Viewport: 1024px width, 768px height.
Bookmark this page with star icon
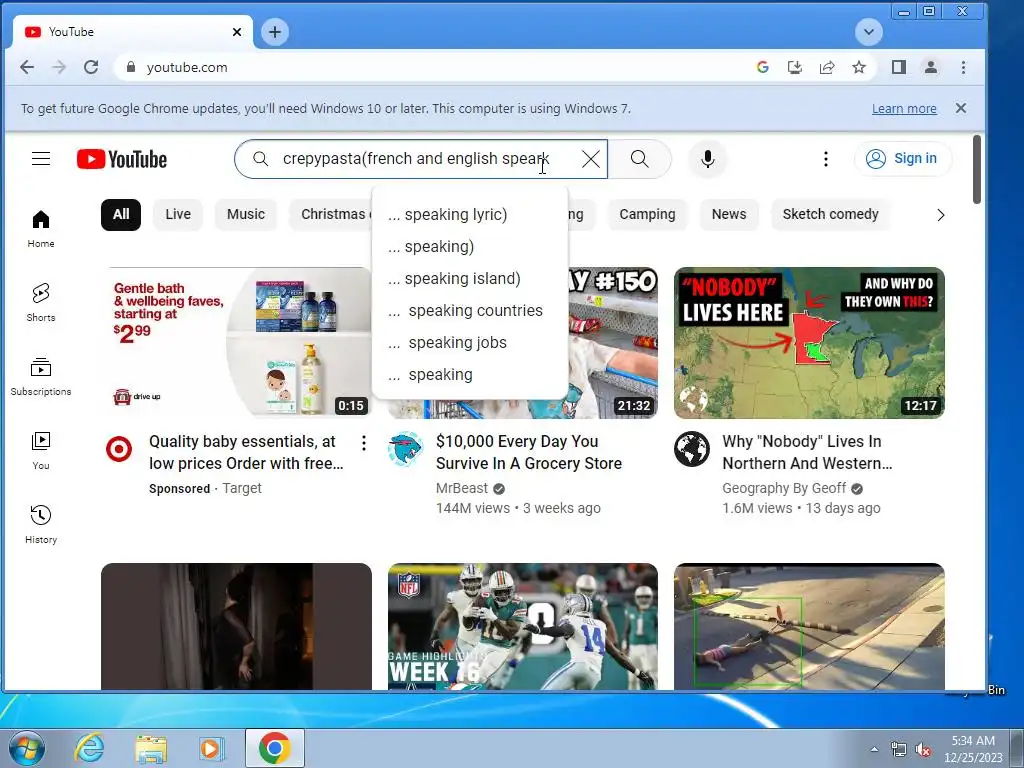(859, 67)
